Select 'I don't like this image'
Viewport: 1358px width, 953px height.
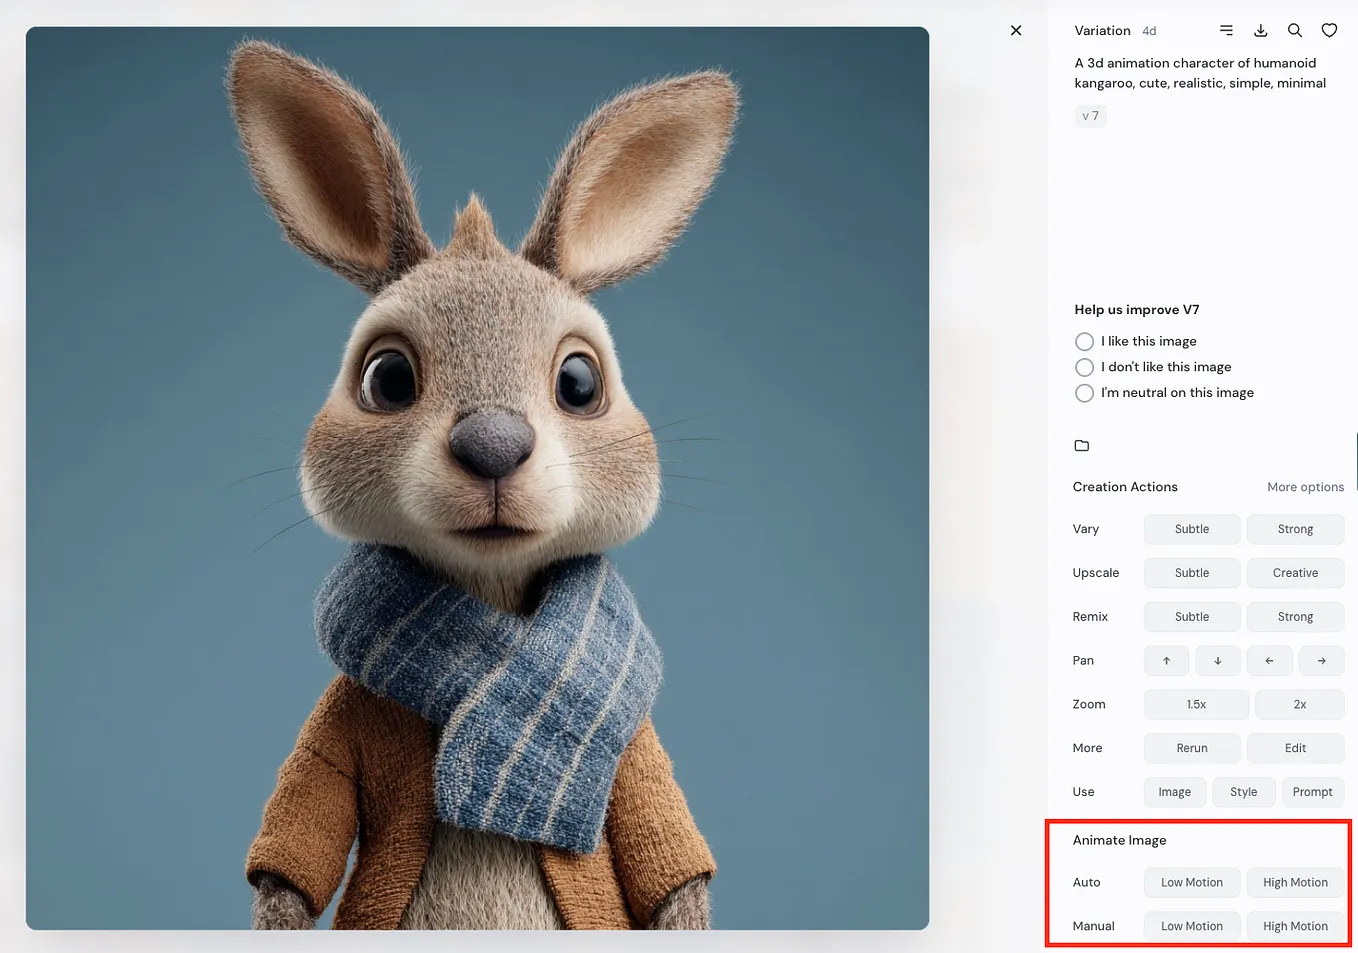coord(1084,367)
